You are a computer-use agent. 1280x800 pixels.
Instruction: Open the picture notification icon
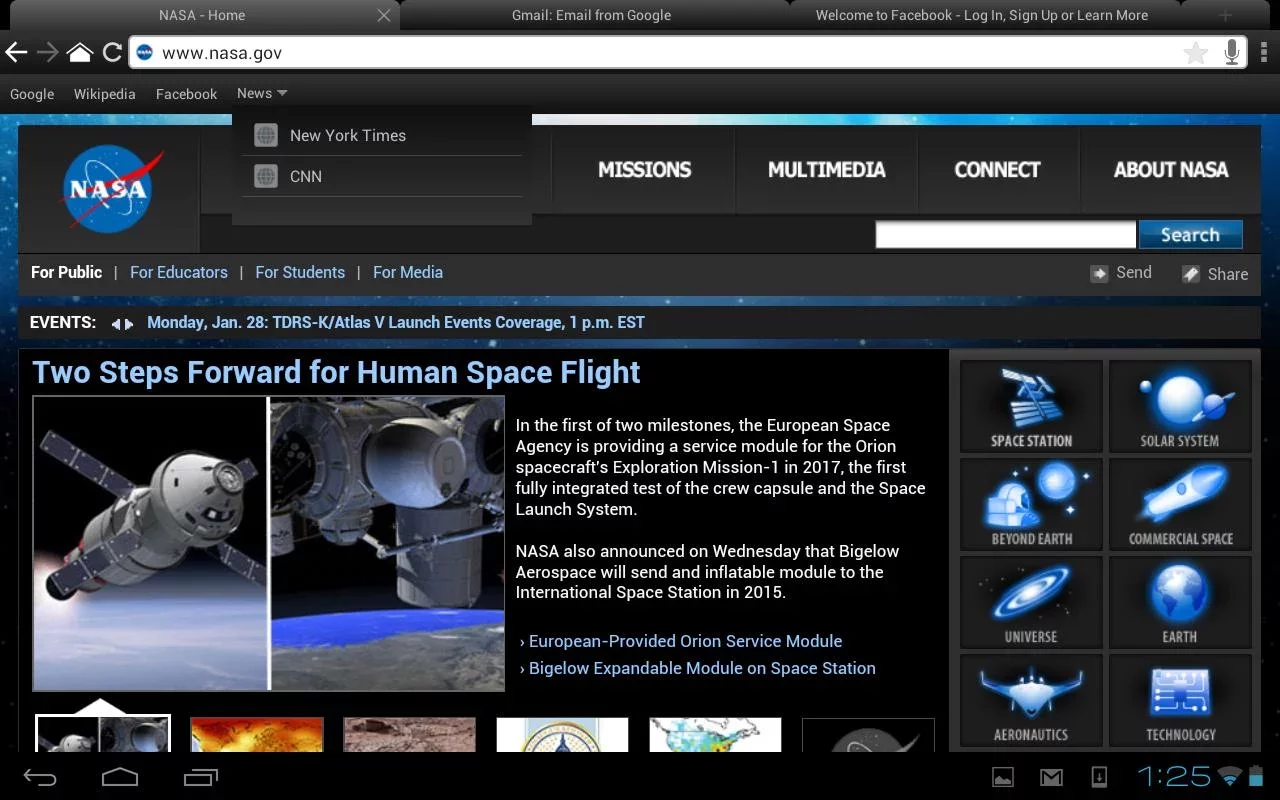[1003, 777]
